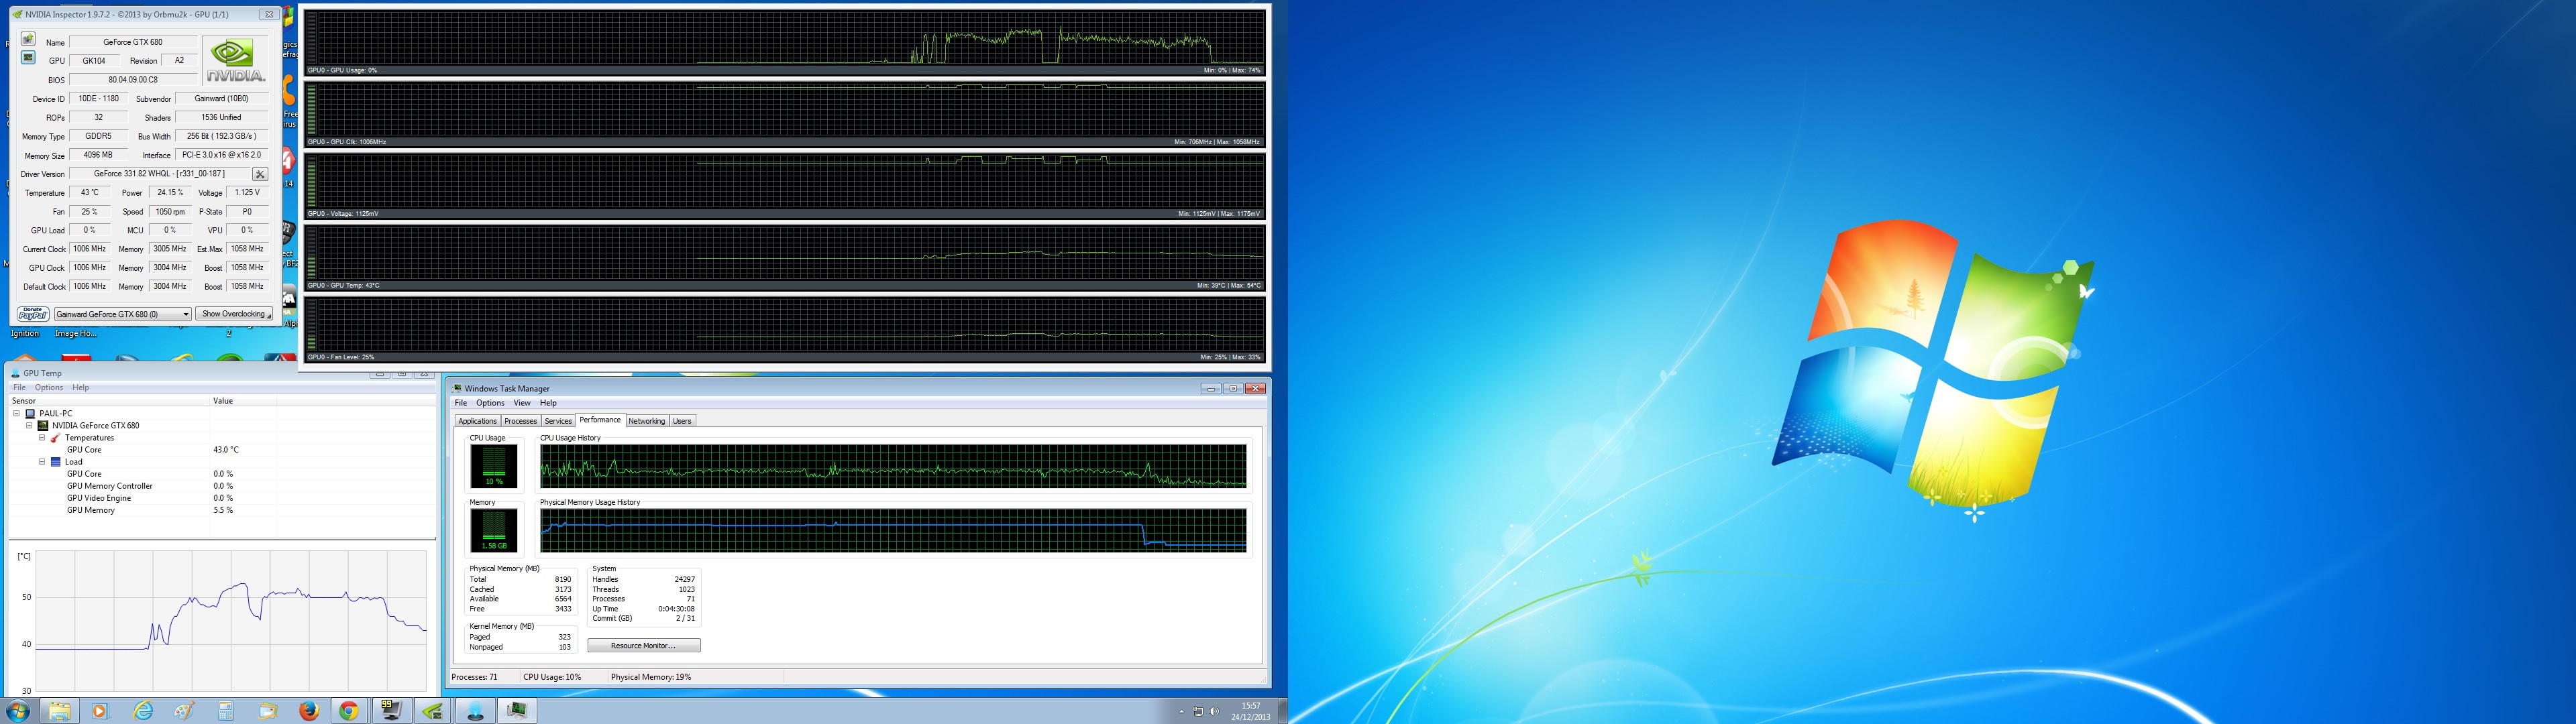Screen dimensions: 2576x724
Task: Open Calculator from the taskbar
Action: pyautogui.click(x=226, y=711)
